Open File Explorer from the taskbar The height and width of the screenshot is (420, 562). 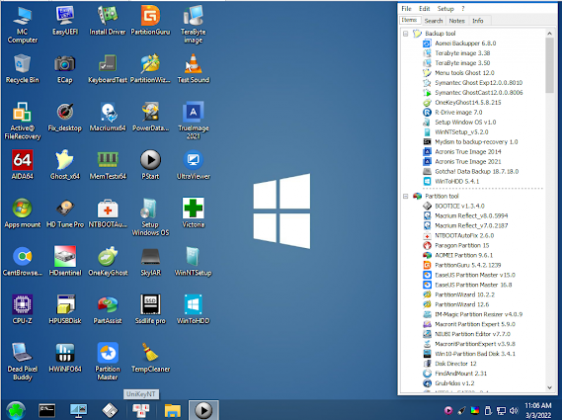(x=173, y=411)
